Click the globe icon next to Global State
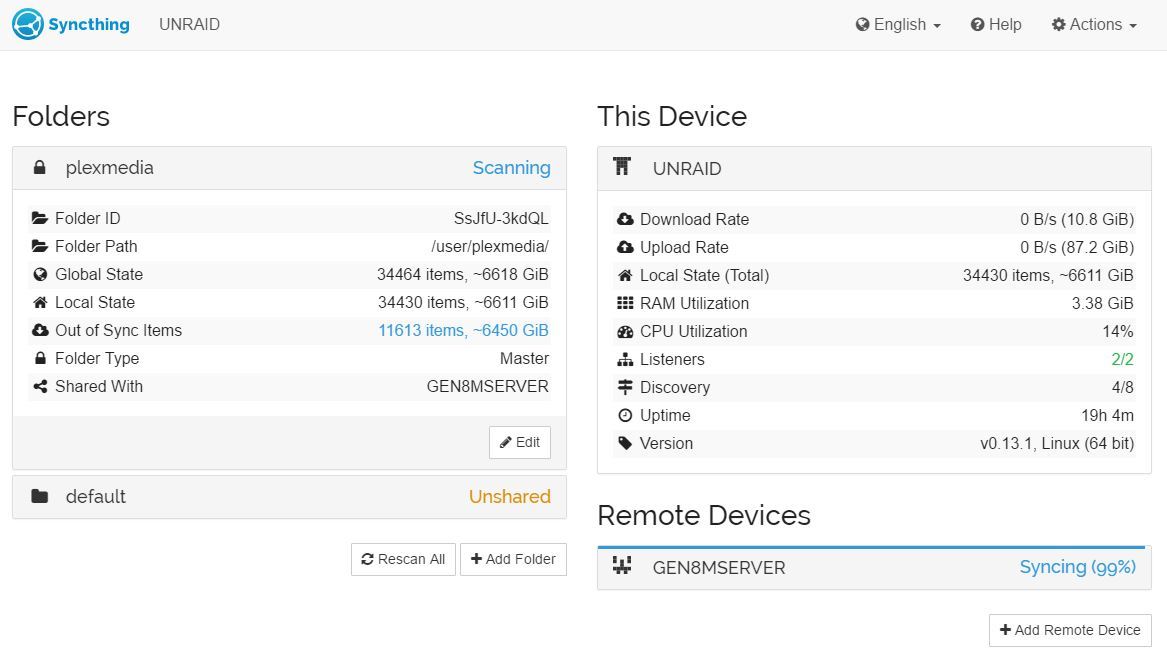 [x=40, y=275]
